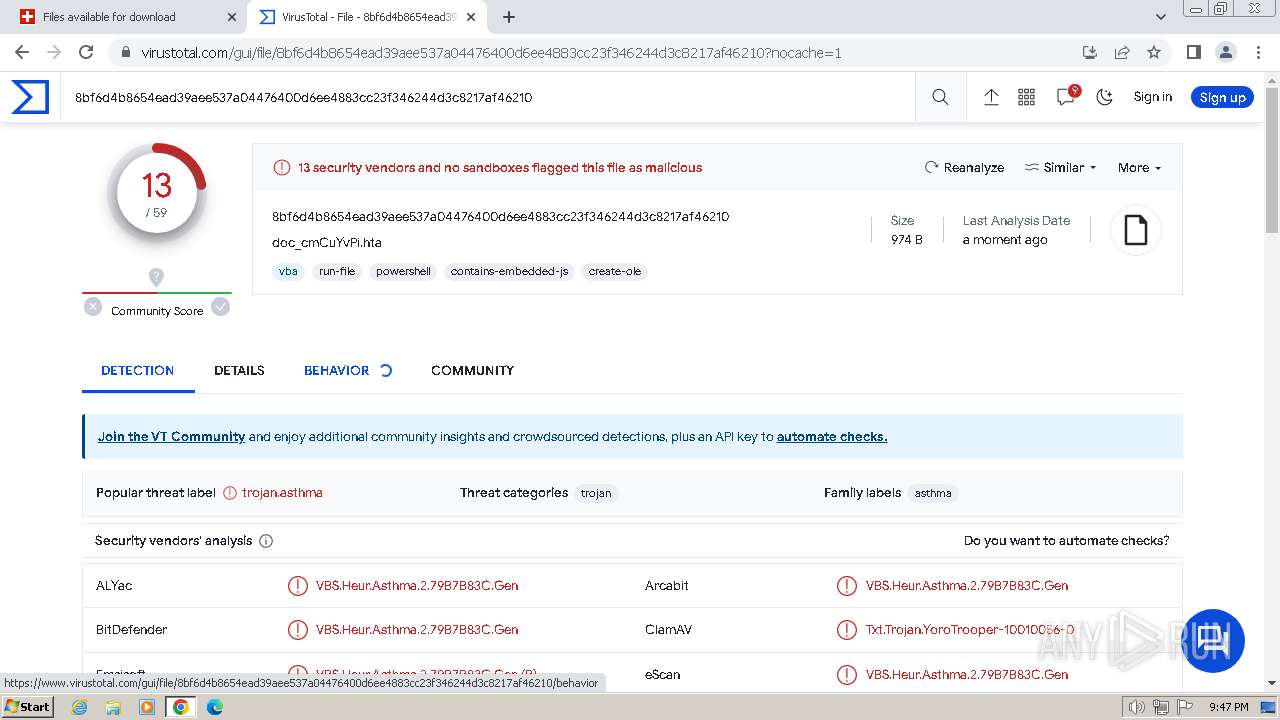Click the automate checks link
Image resolution: width=1280 pixels, height=720 pixels.
[x=832, y=436]
